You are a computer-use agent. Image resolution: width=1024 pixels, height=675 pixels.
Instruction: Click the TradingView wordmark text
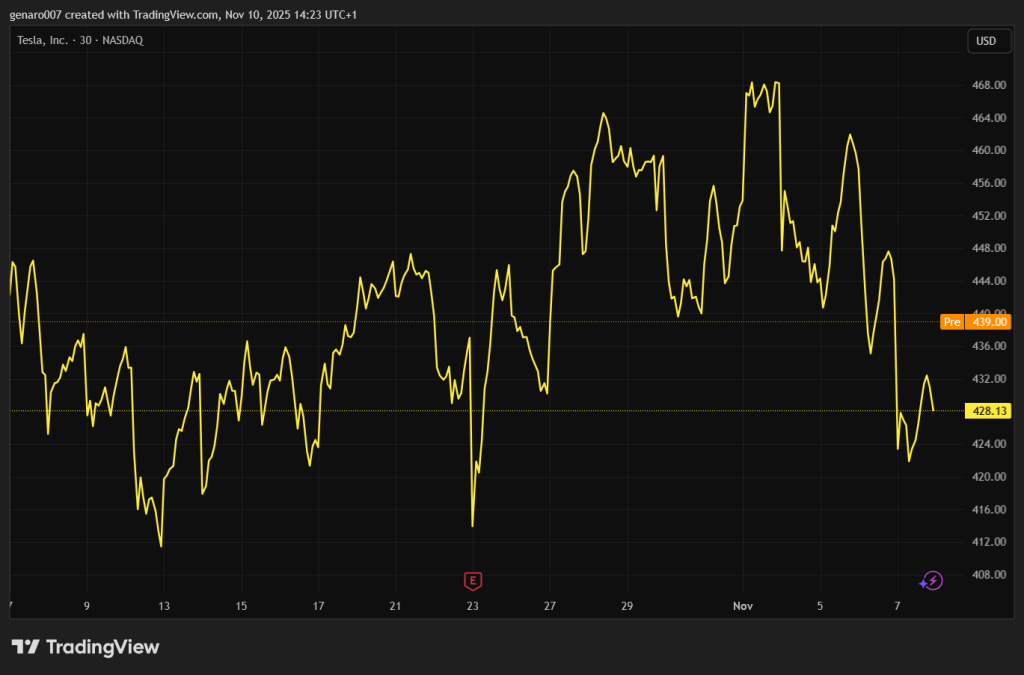coord(102,647)
